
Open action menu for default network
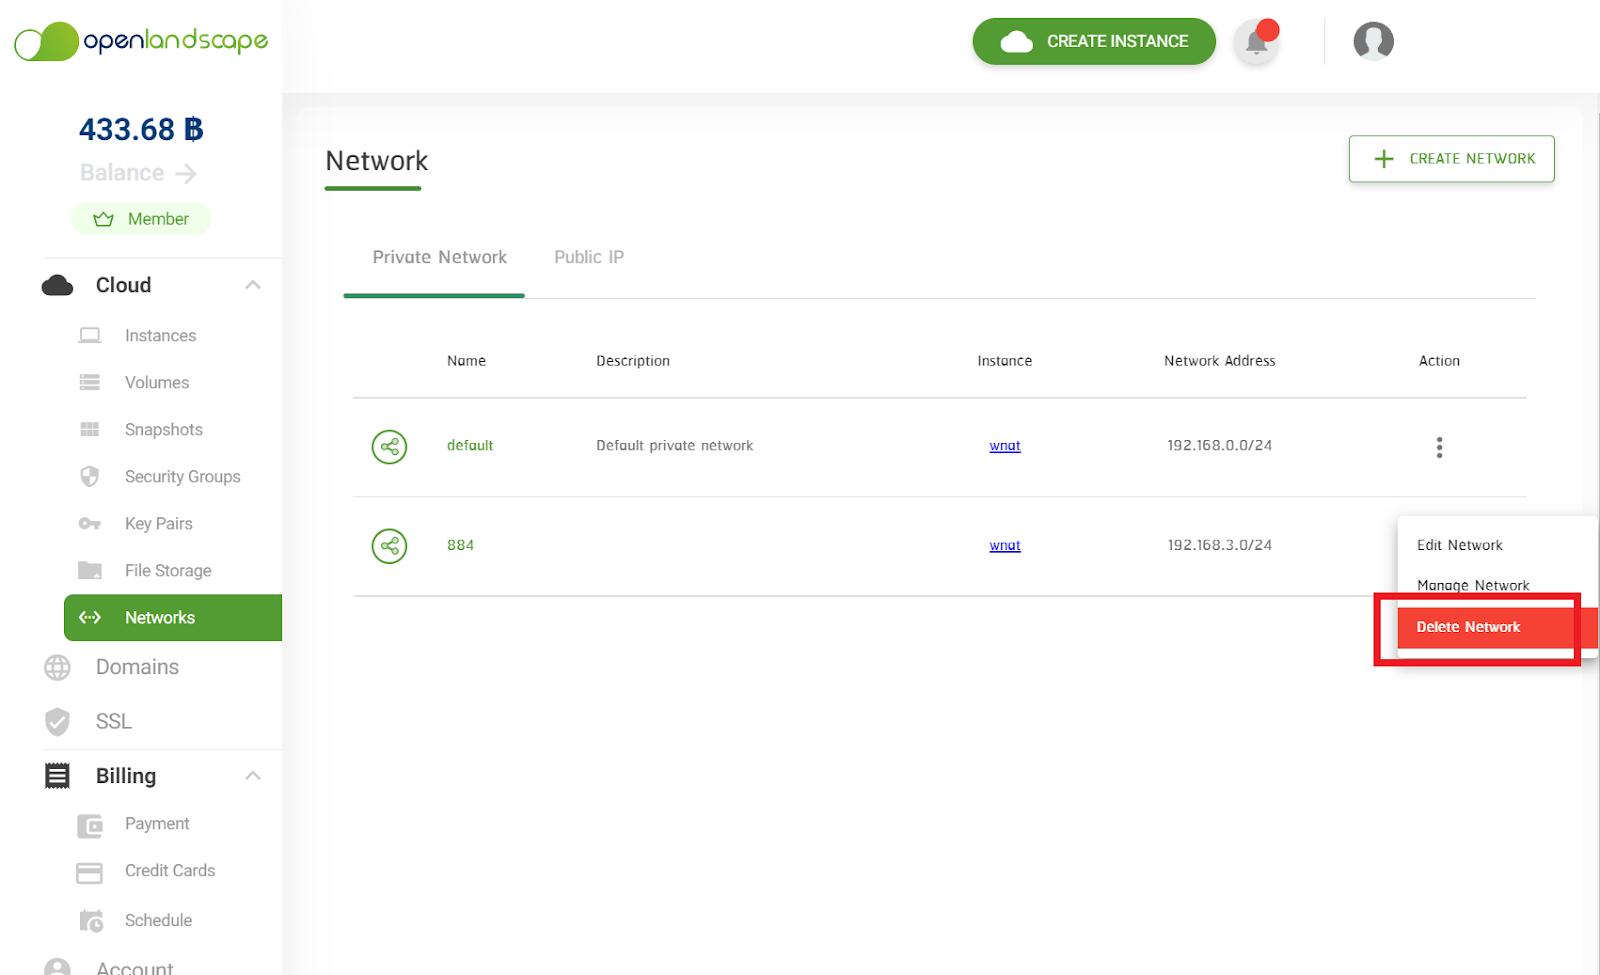click(x=1439, y=447)
